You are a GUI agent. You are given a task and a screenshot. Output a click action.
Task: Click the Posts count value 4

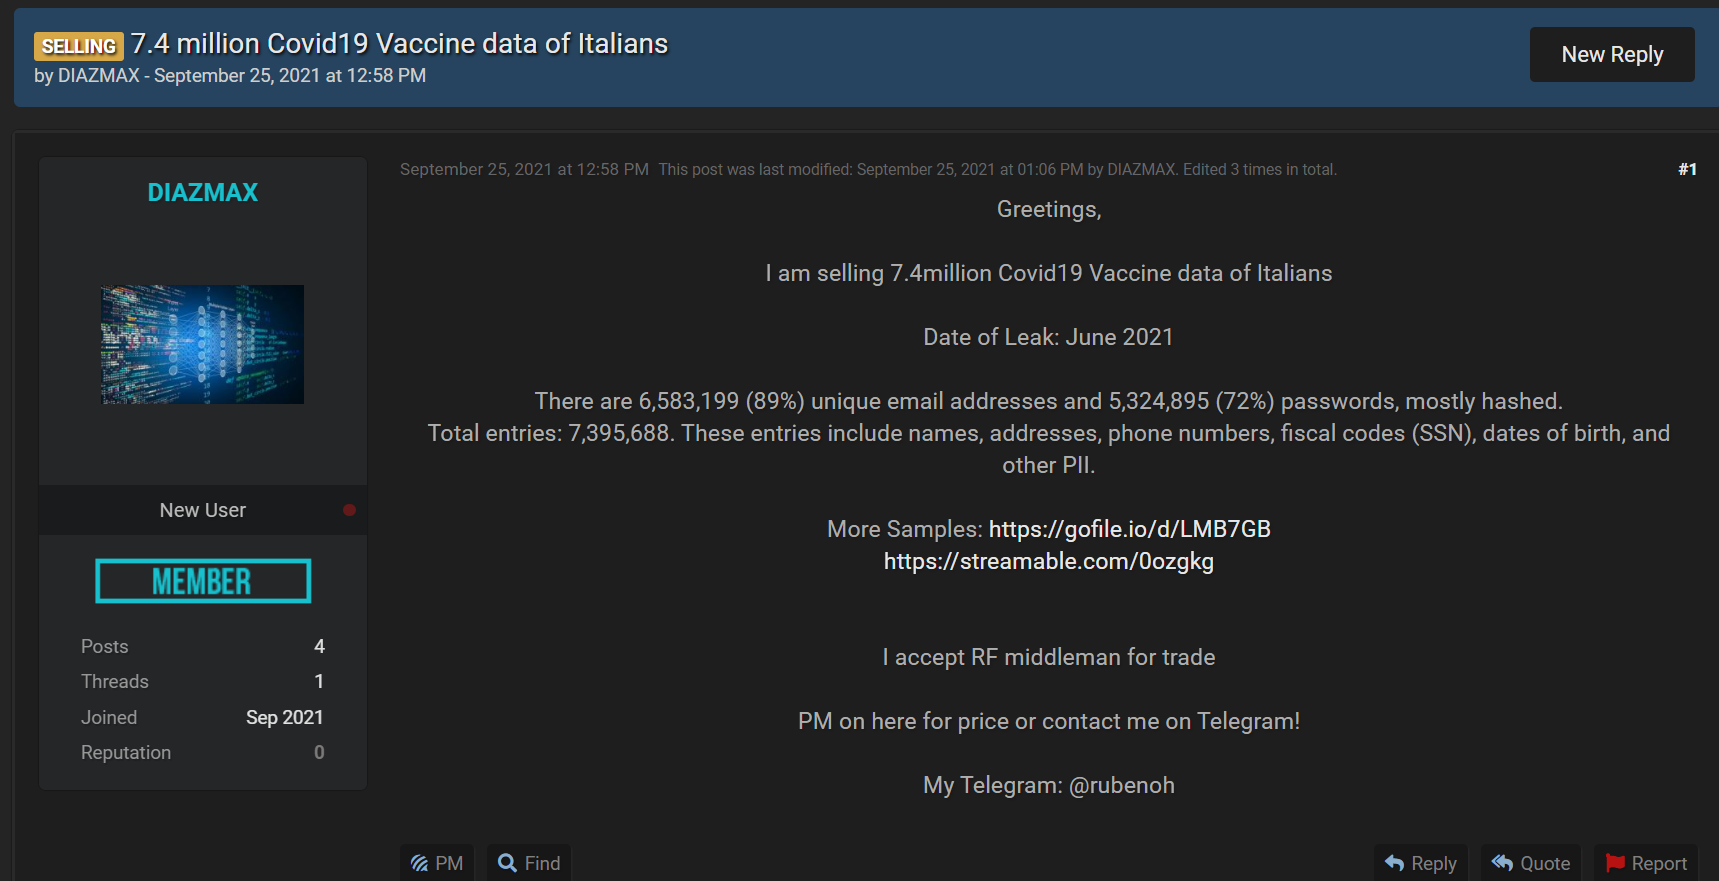click(319, 646)
